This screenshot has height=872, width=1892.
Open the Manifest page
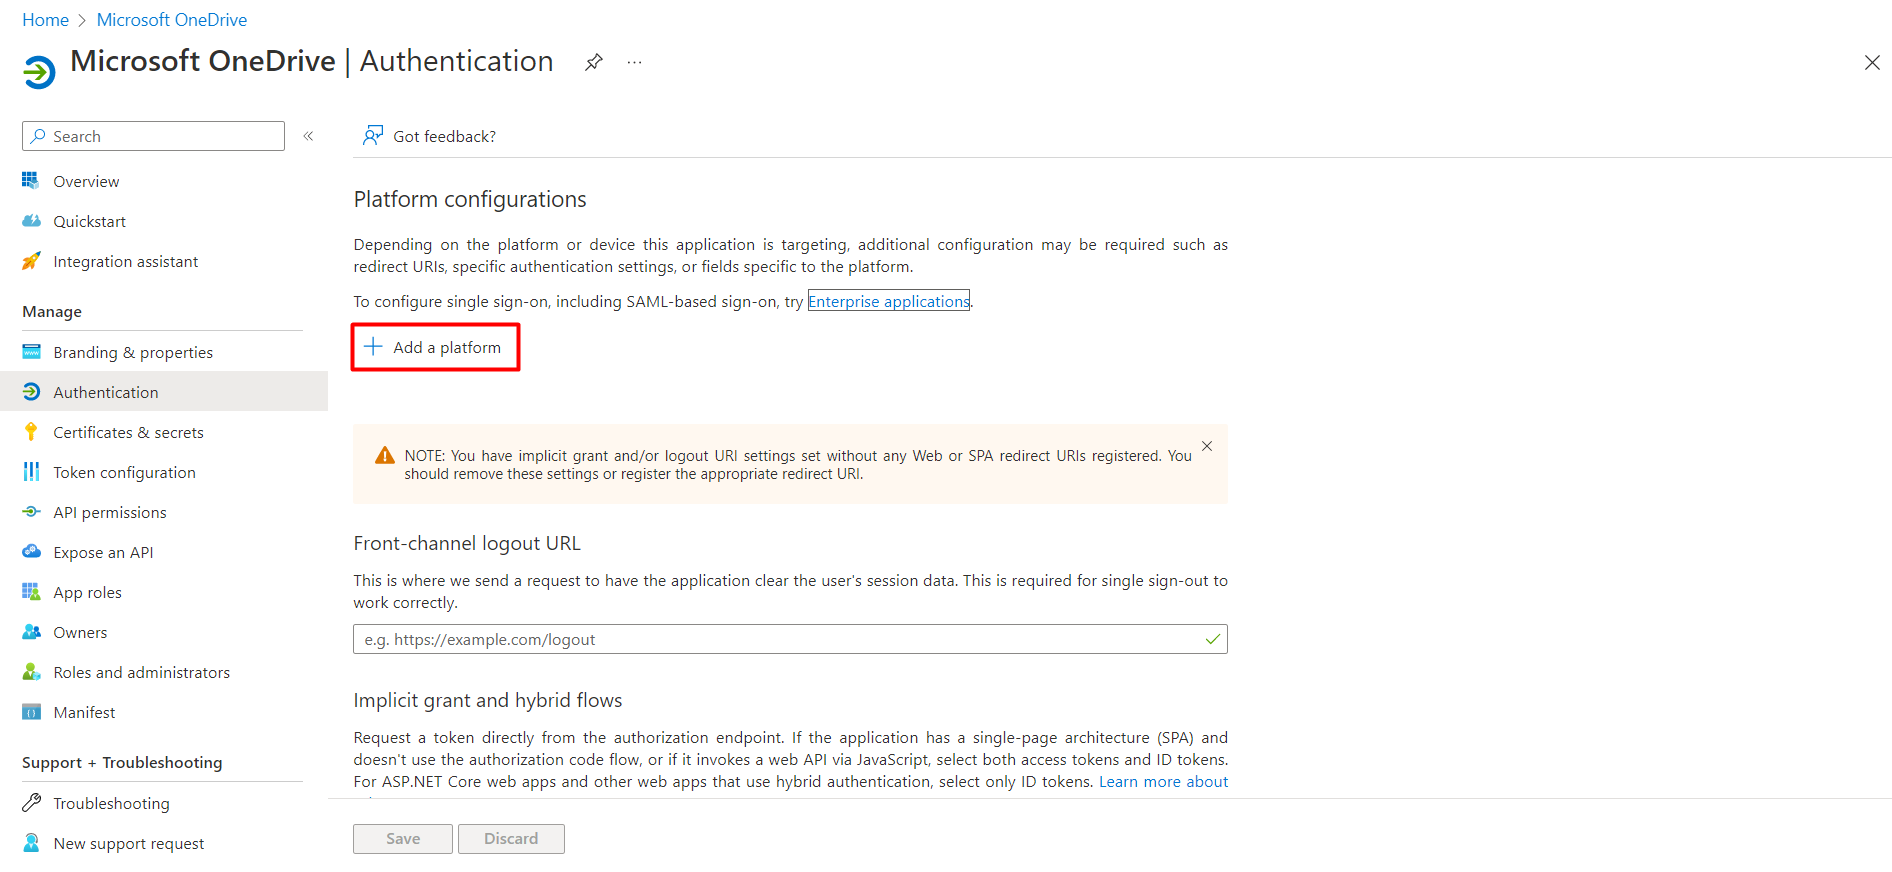click(84, 713)
